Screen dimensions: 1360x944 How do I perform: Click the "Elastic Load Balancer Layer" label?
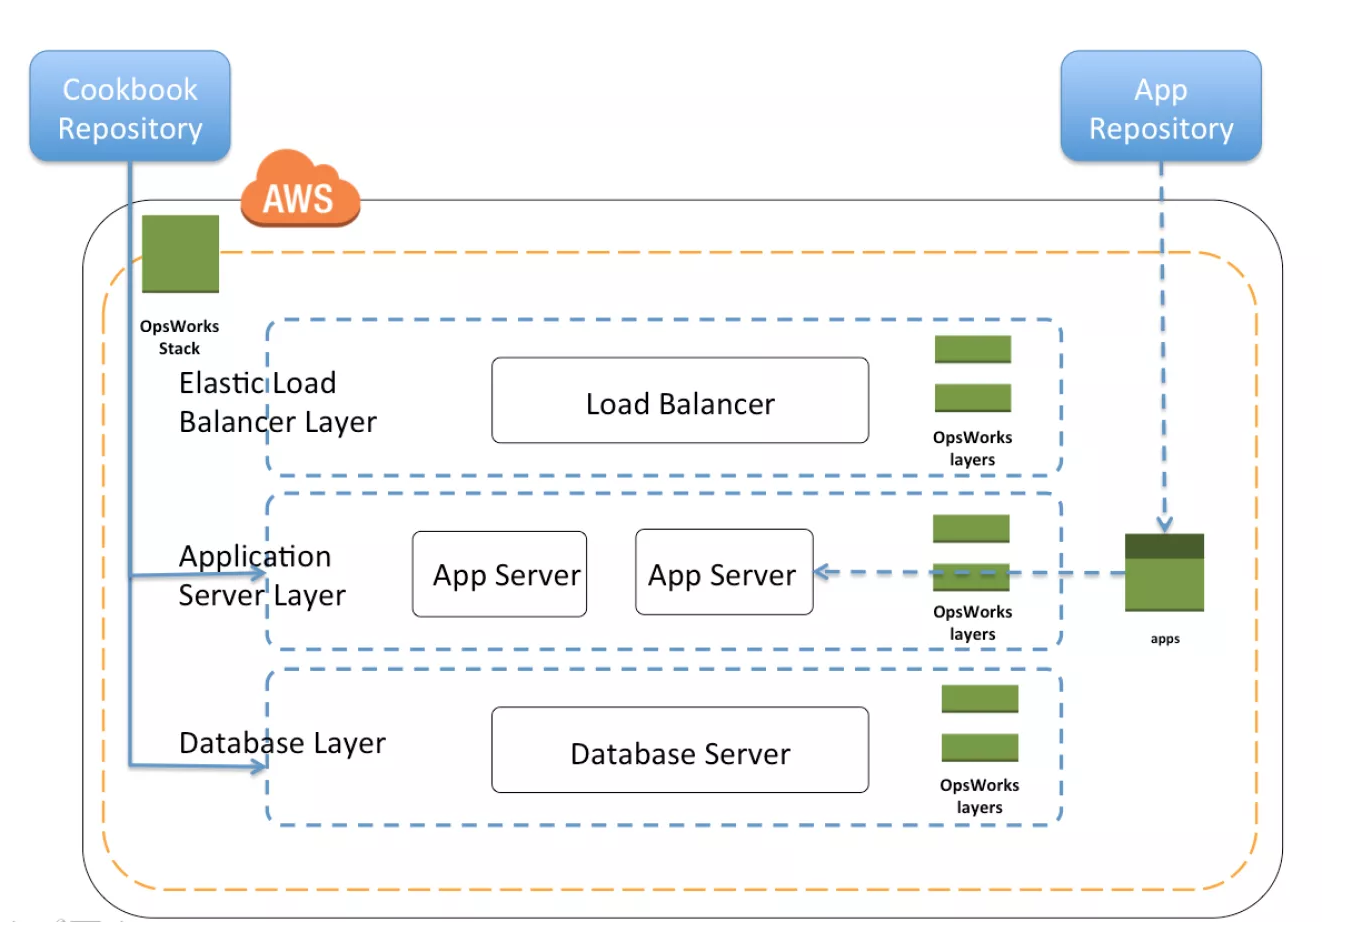[x=278, y=402]
